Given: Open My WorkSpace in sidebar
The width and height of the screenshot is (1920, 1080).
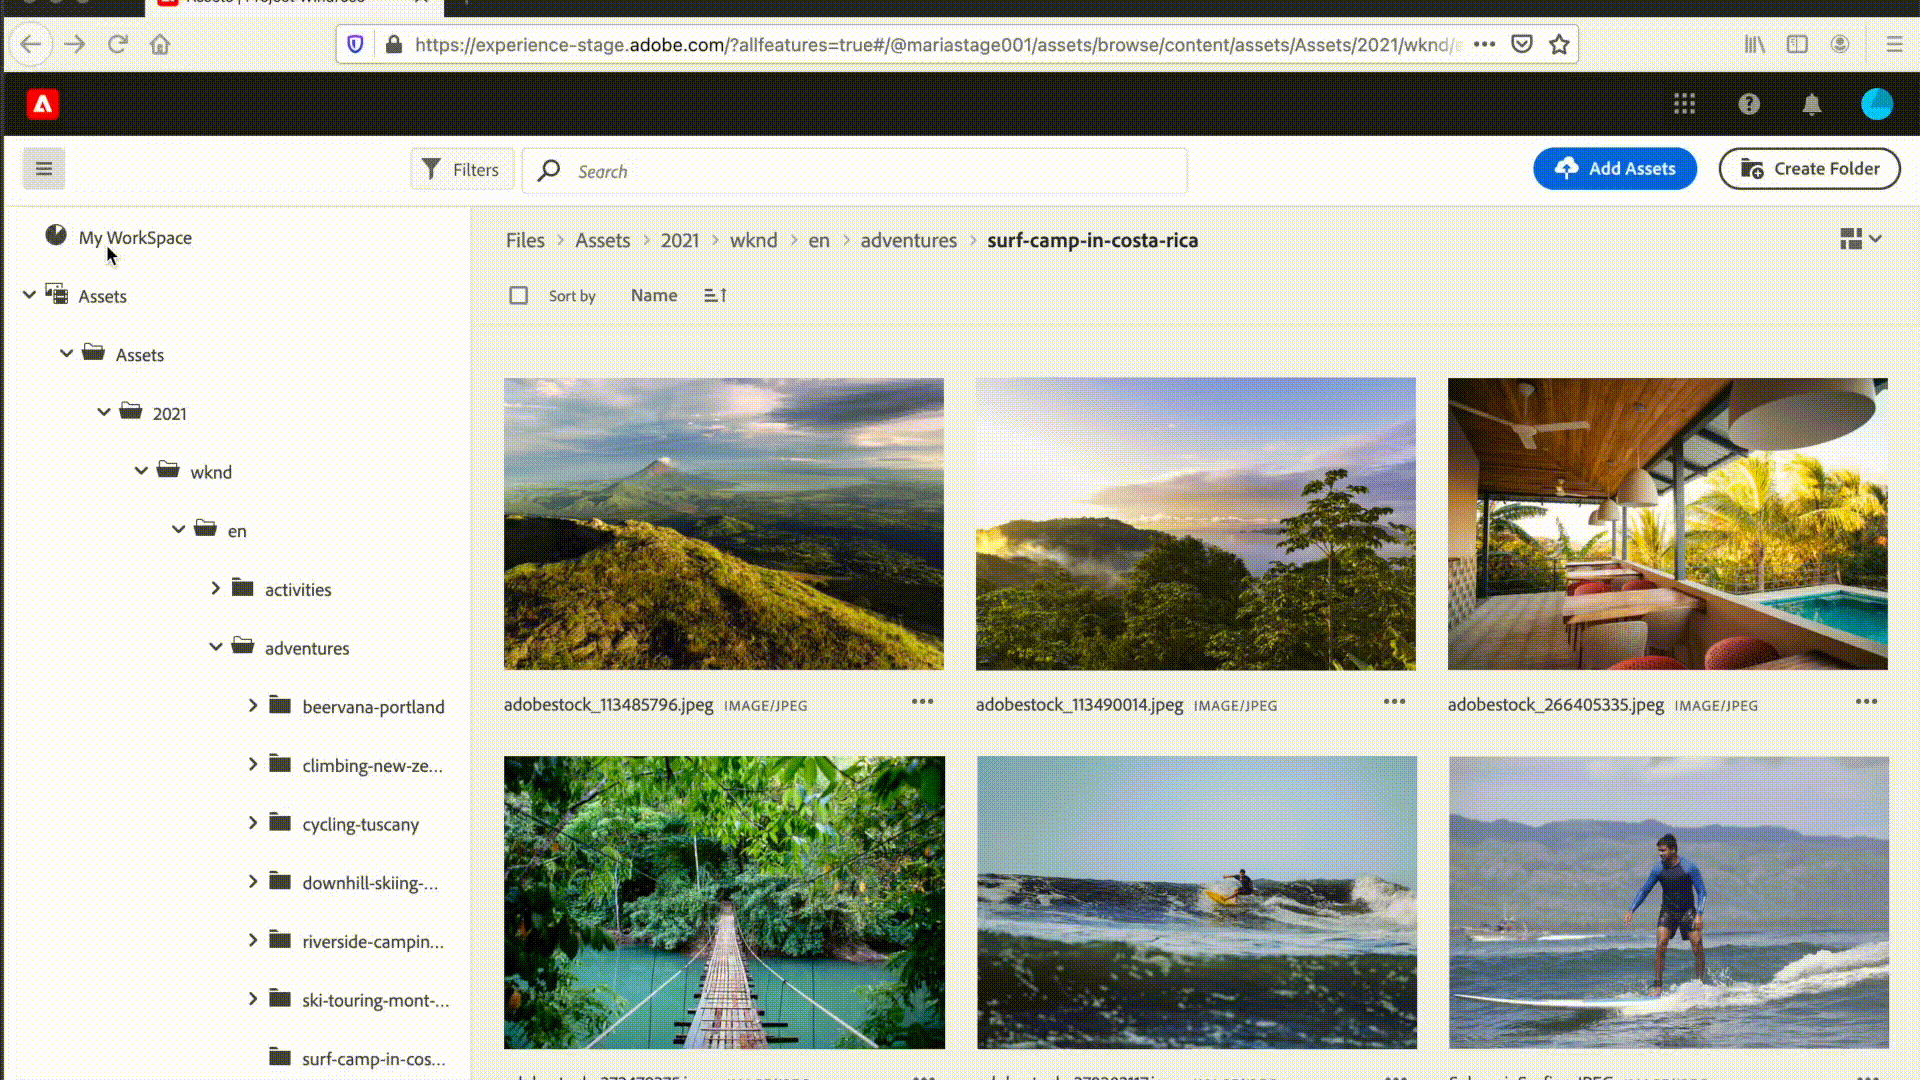Looking at the screenshot, I should click(134, 238).
